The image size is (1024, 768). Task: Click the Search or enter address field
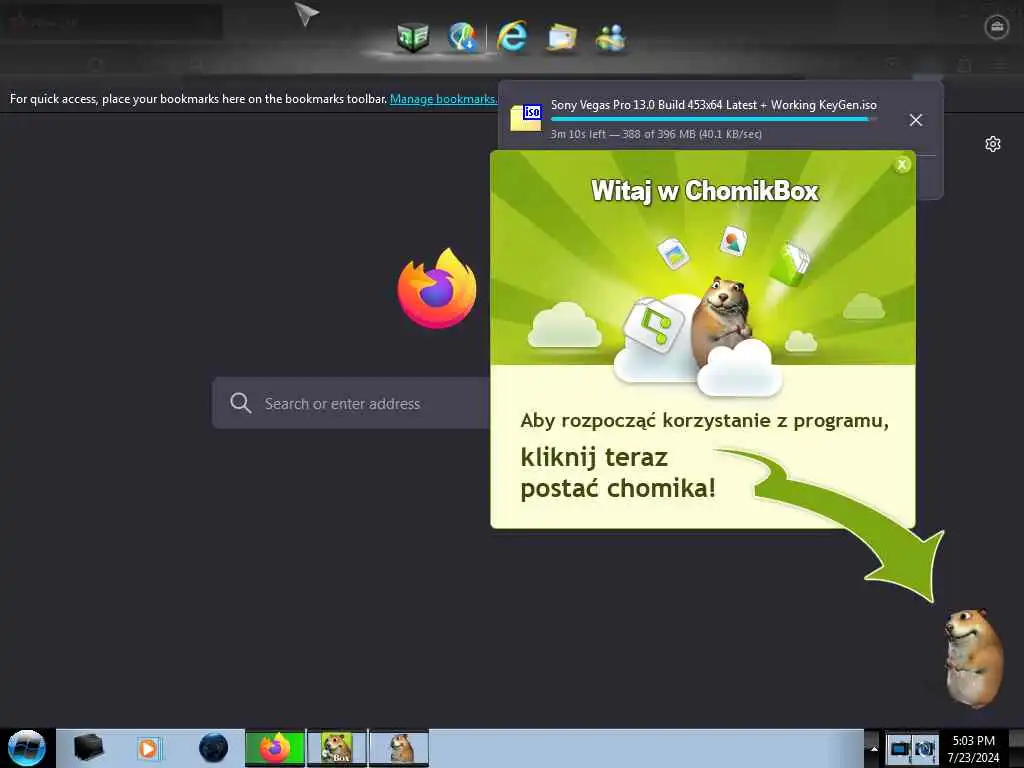351,403
